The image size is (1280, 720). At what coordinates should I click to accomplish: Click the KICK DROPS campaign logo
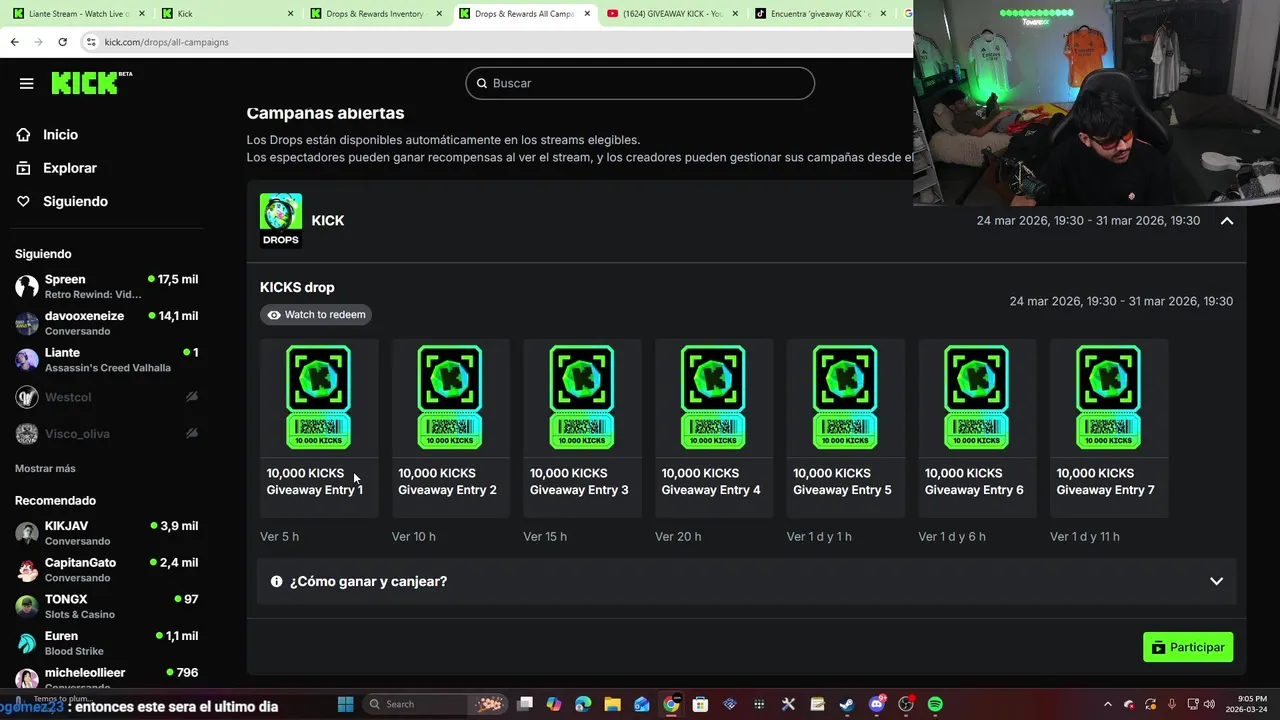click(281, 220)
